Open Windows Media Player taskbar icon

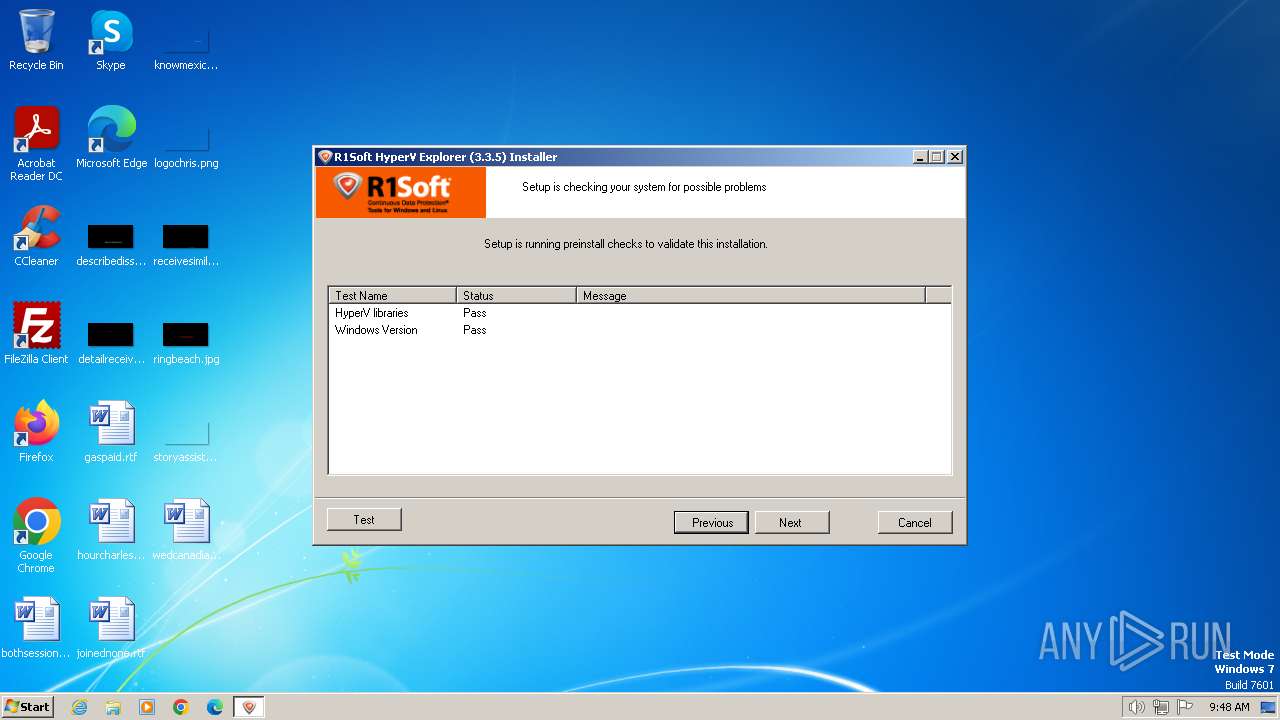147,707
